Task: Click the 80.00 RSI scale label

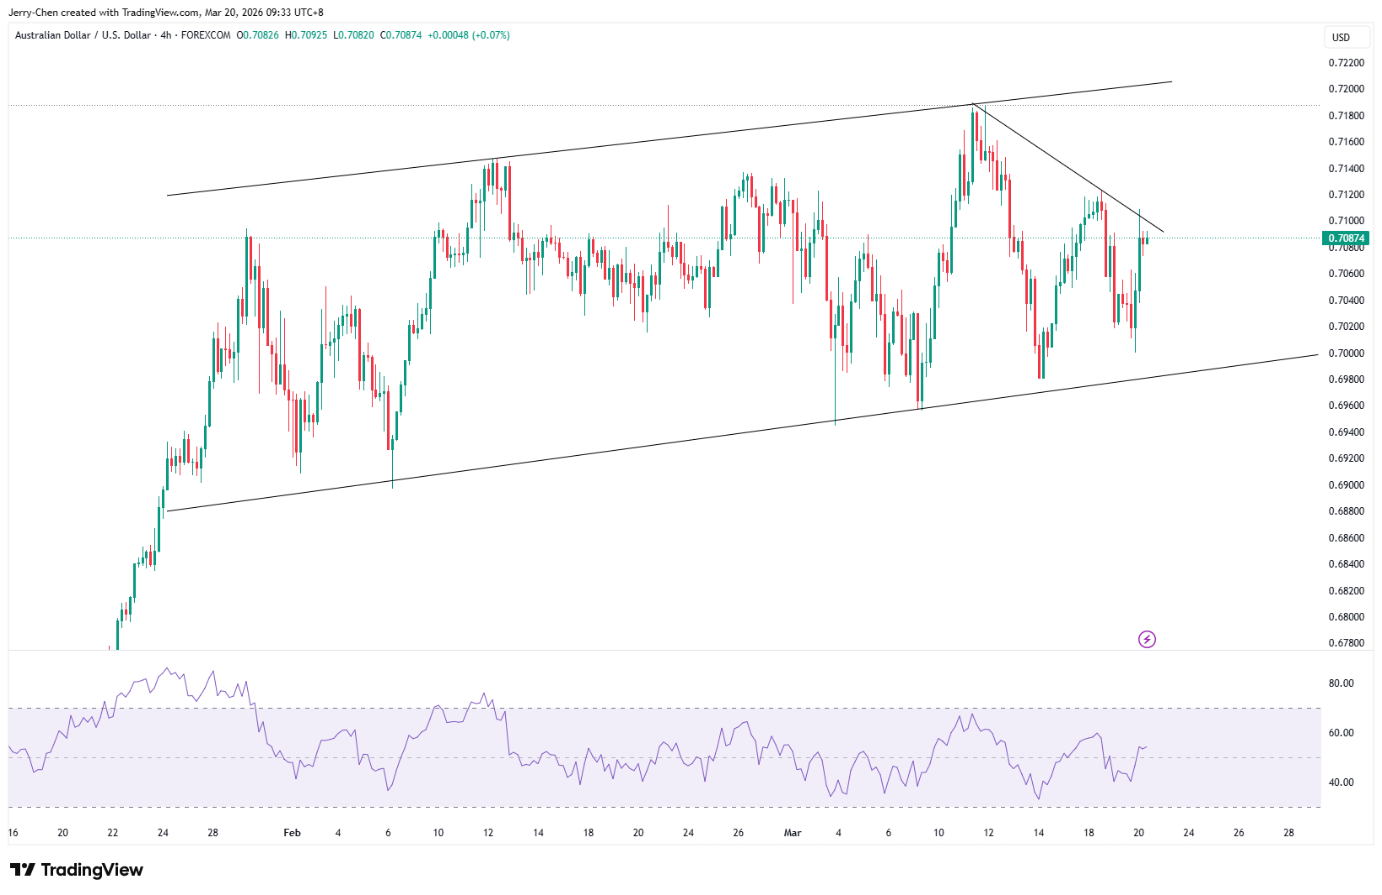Action: click(x=1341, y=683)
